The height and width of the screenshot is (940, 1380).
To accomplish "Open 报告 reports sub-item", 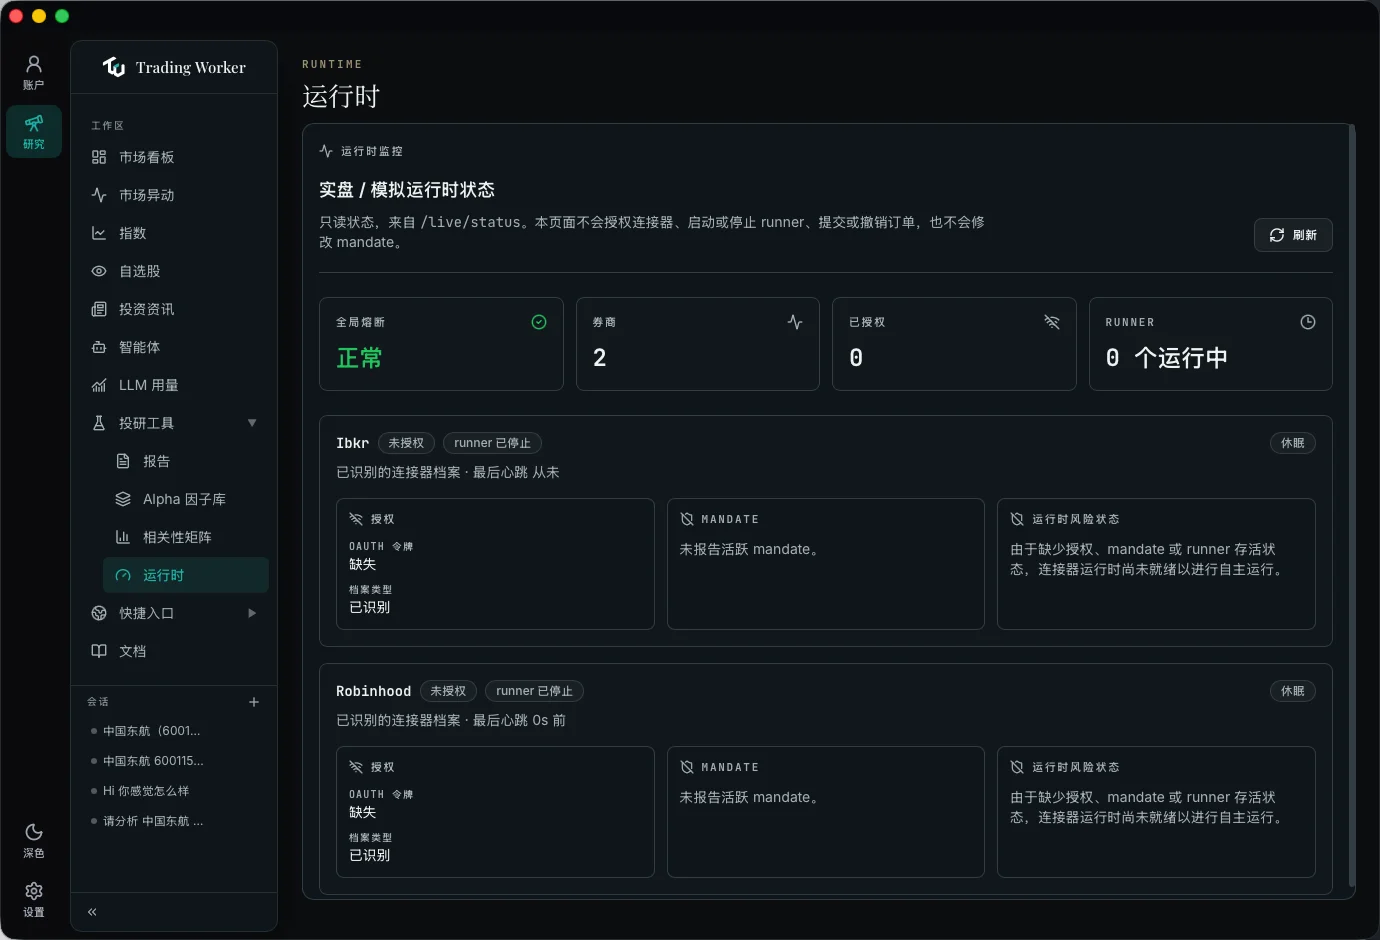I will (x=186, y=461).
